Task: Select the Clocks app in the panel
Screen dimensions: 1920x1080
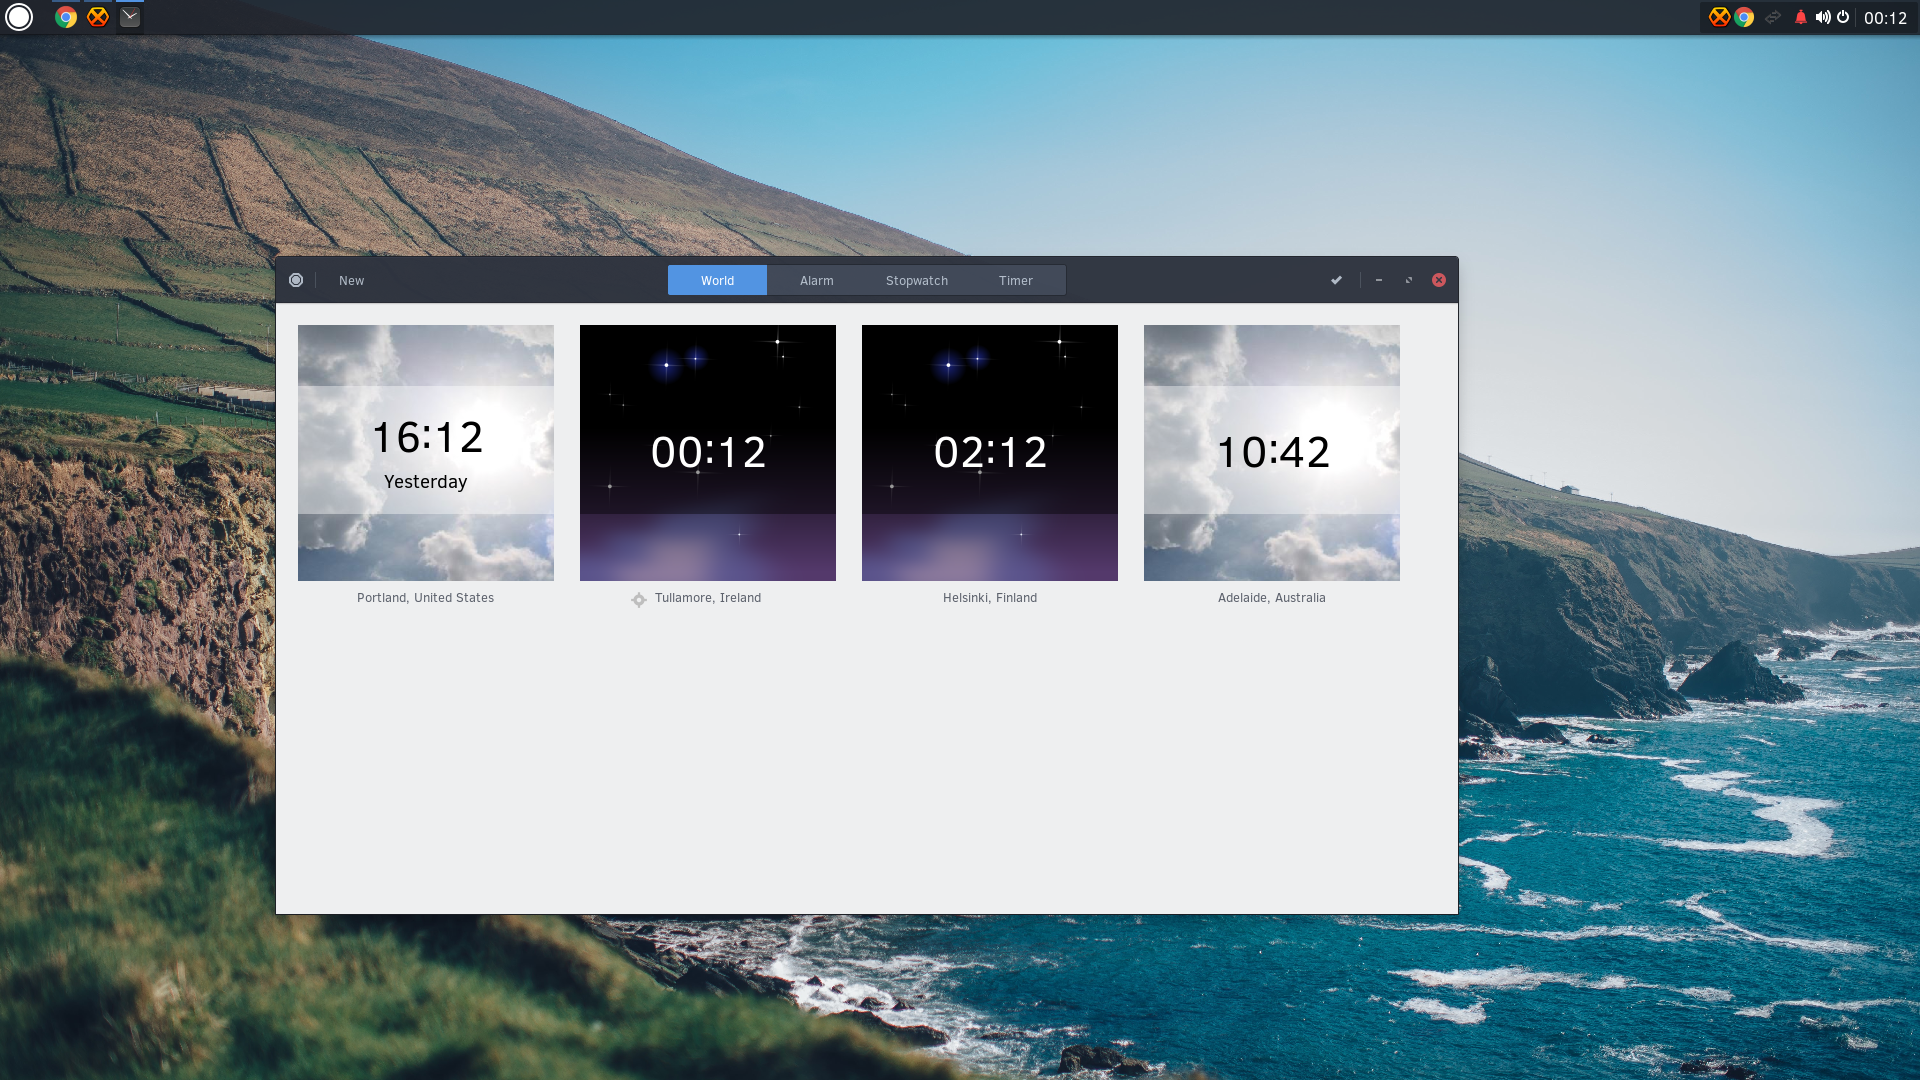Action: point(130,17)
